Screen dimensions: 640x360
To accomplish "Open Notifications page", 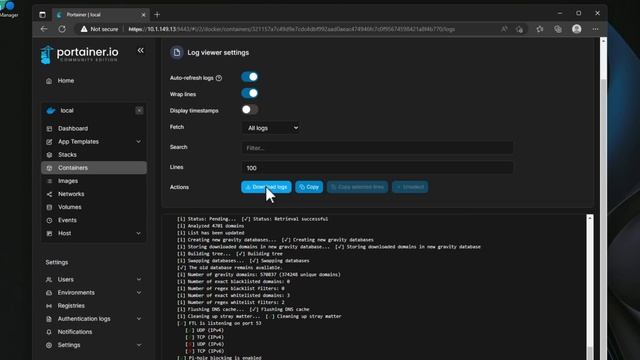I will pos(75,332).
